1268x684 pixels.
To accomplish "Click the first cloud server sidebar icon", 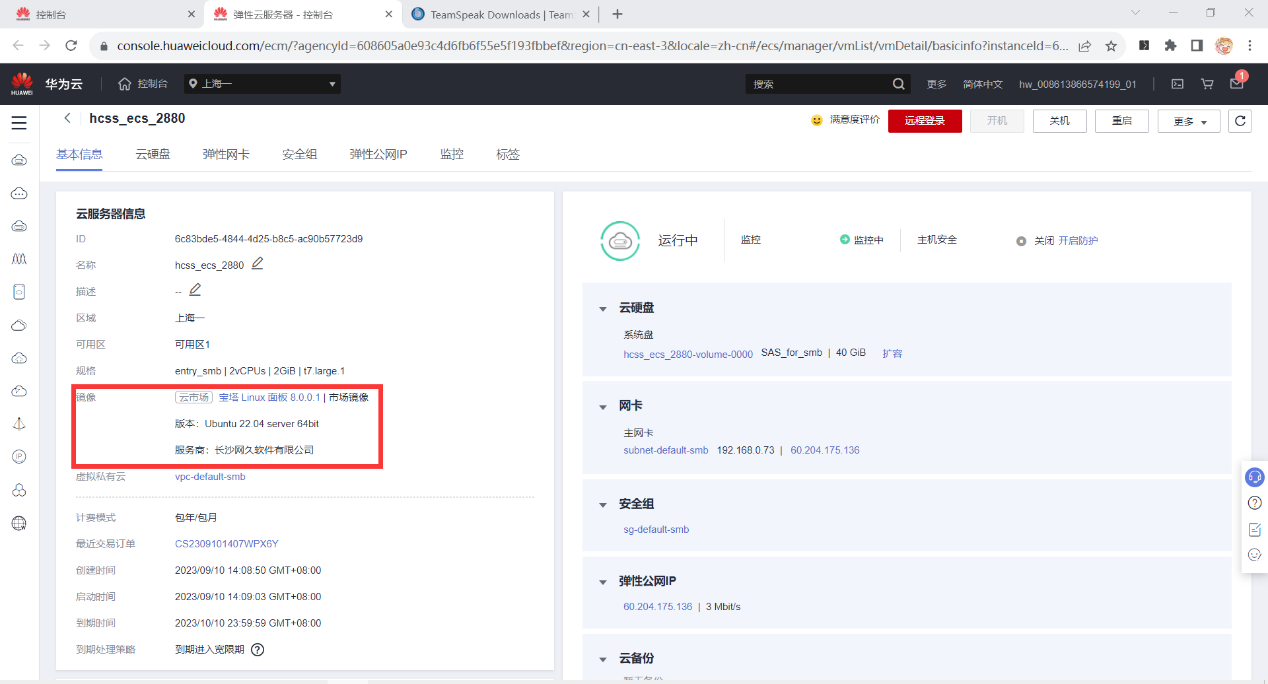I will click(x=18, y=160).
